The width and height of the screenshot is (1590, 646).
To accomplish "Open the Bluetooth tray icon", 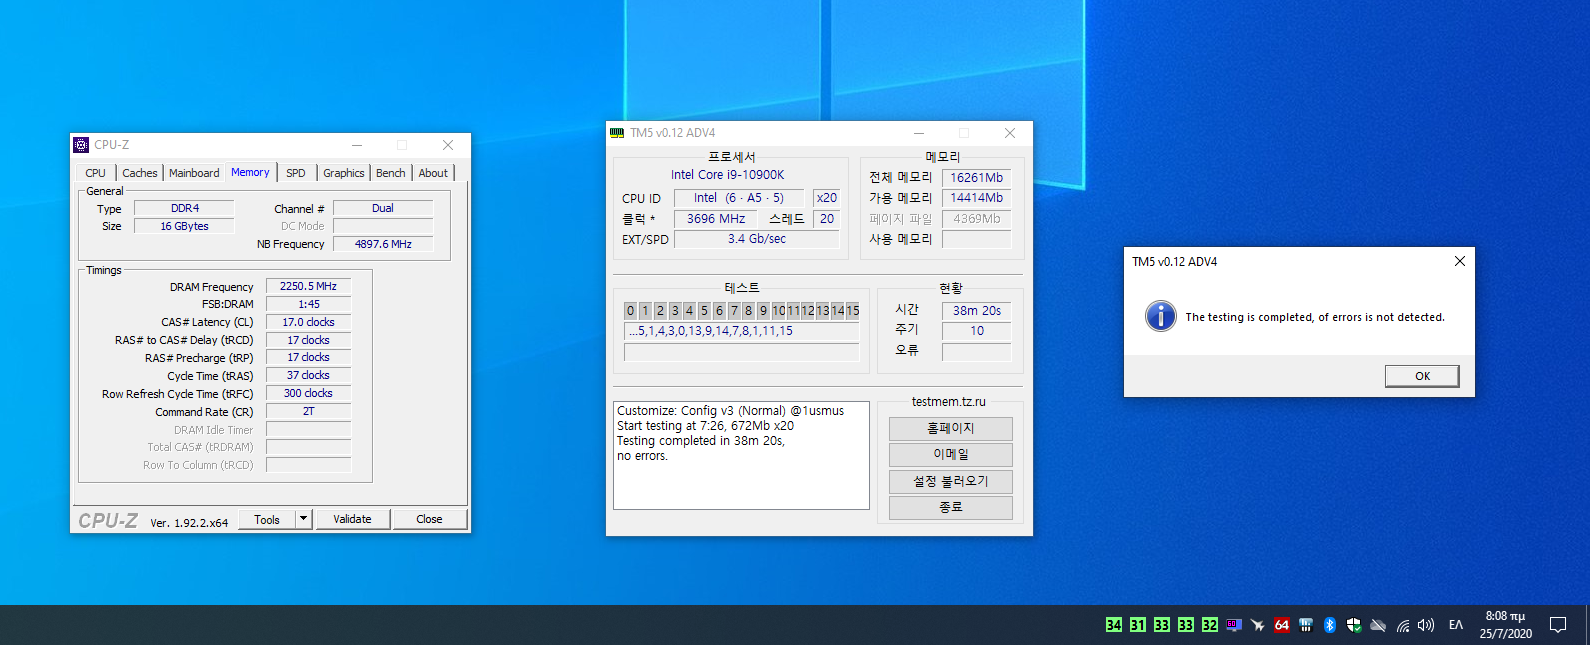I will pyautogui.click(x=1330, y=625).
